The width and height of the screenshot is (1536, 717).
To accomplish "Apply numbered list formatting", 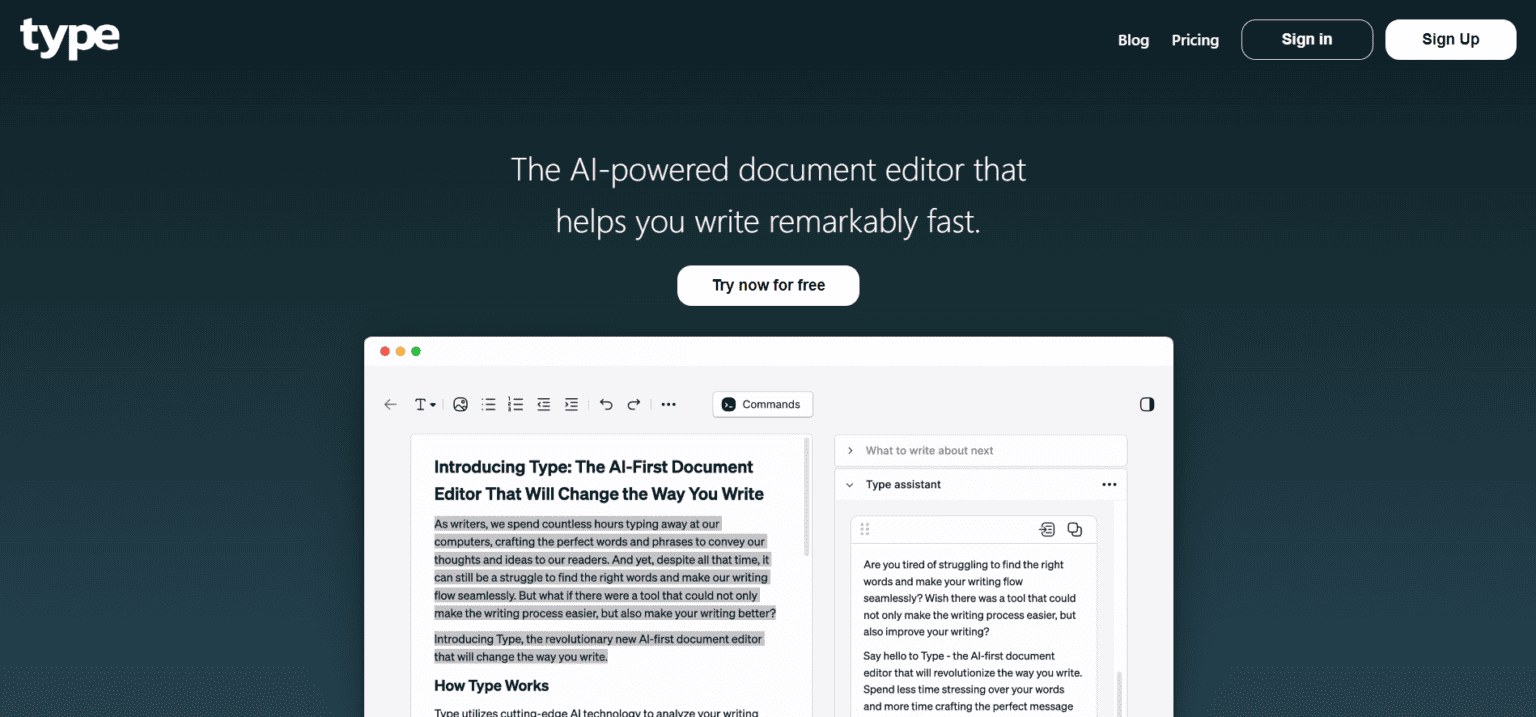I will pyautogui.click(x=515, y=405).
